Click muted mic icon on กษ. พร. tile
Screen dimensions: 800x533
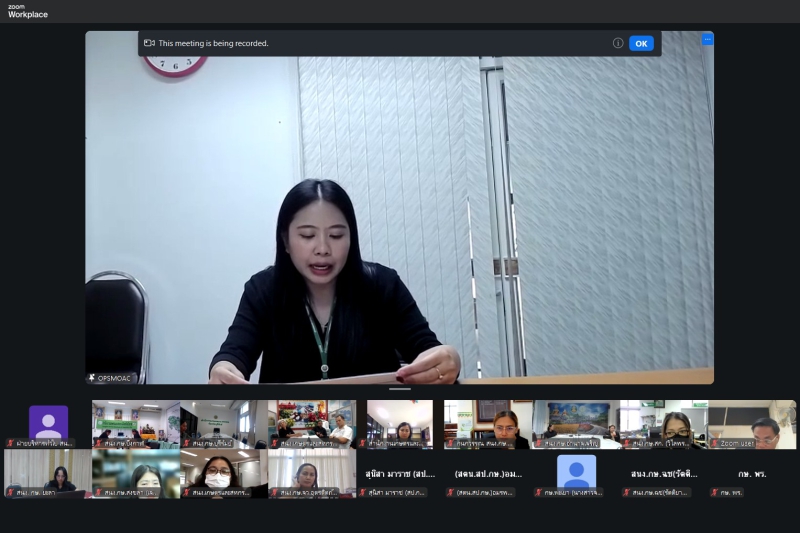[714, 492]
